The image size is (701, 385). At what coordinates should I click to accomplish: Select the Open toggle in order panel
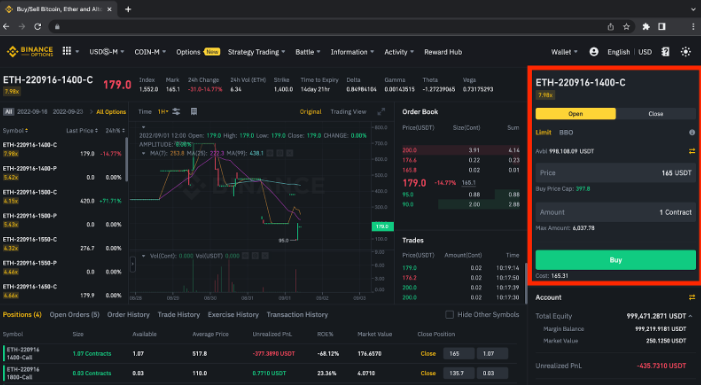coord(576,114)
